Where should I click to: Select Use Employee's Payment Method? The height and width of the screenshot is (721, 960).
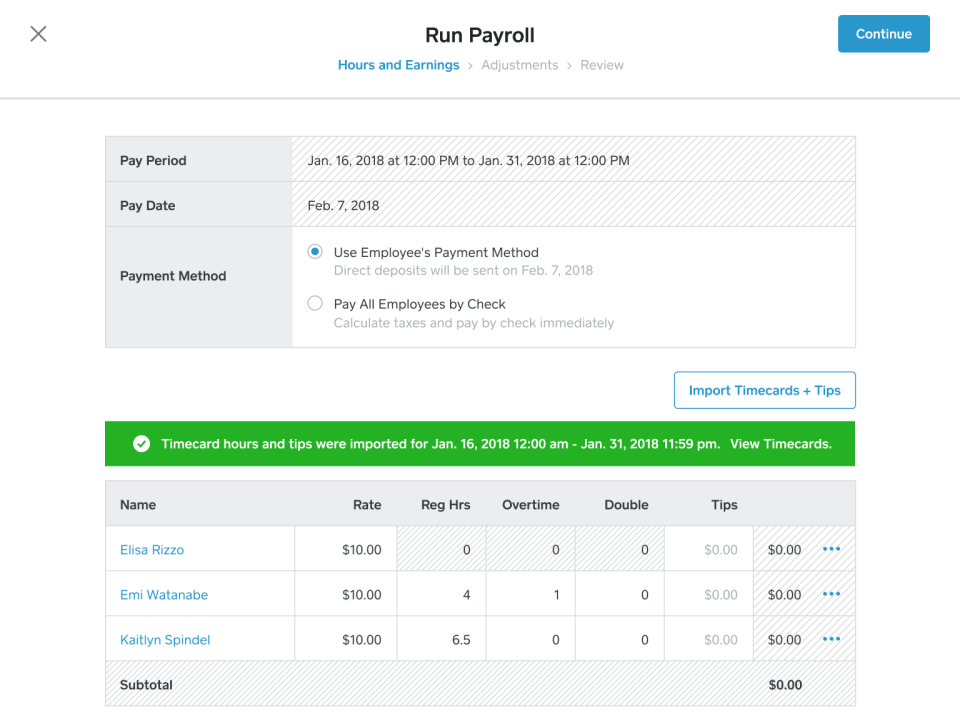pos(314,251)
